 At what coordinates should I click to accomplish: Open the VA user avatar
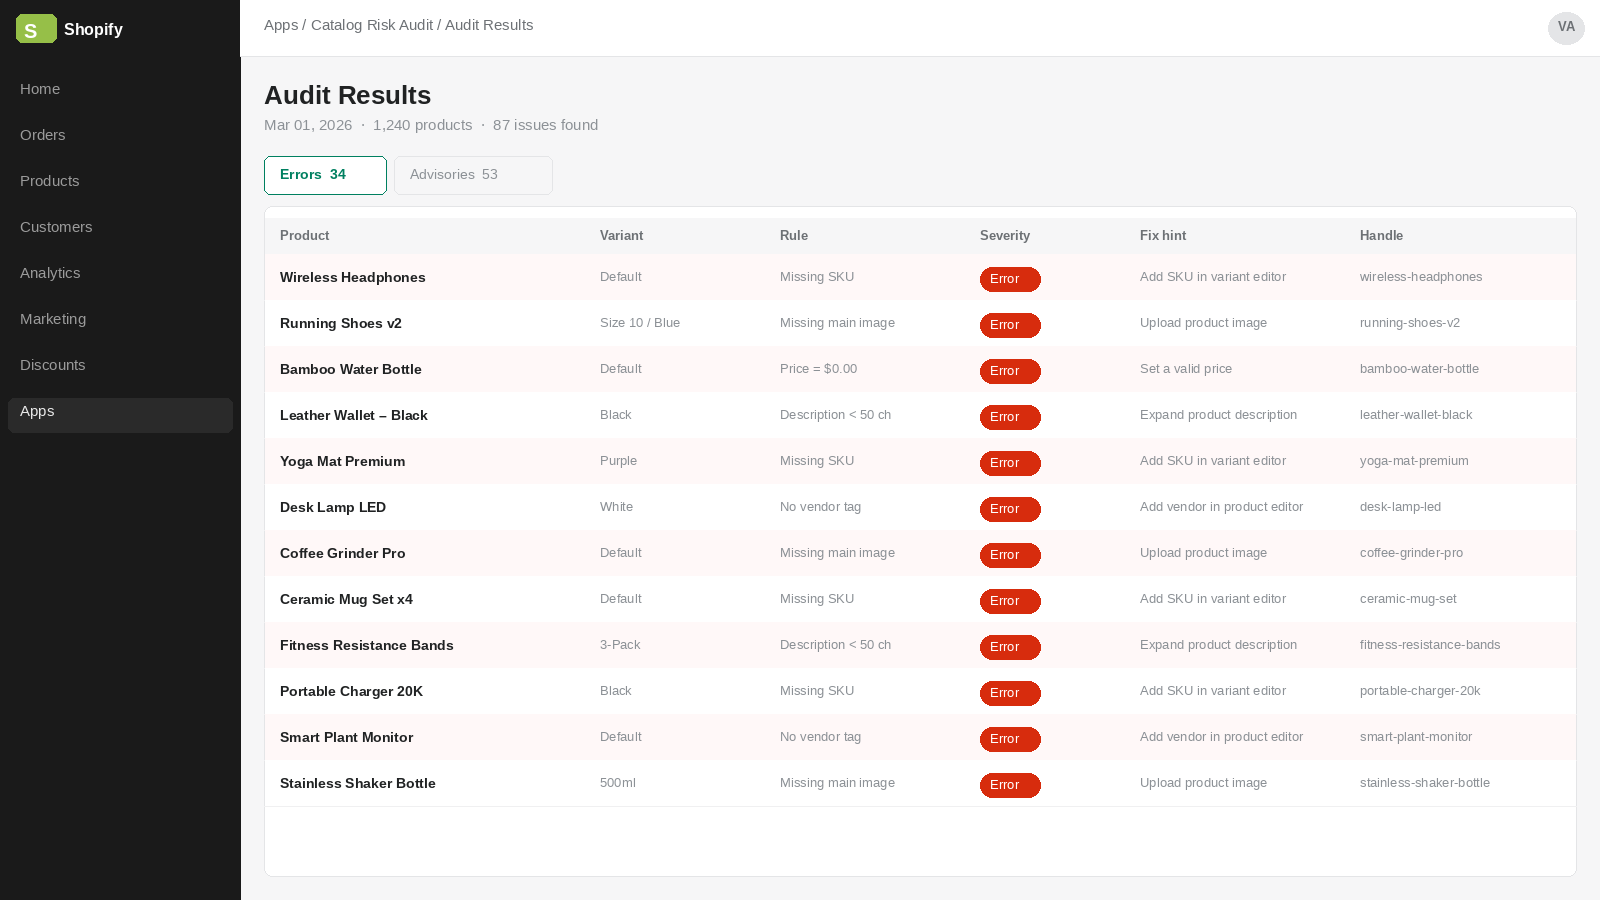coord(1566,28)
